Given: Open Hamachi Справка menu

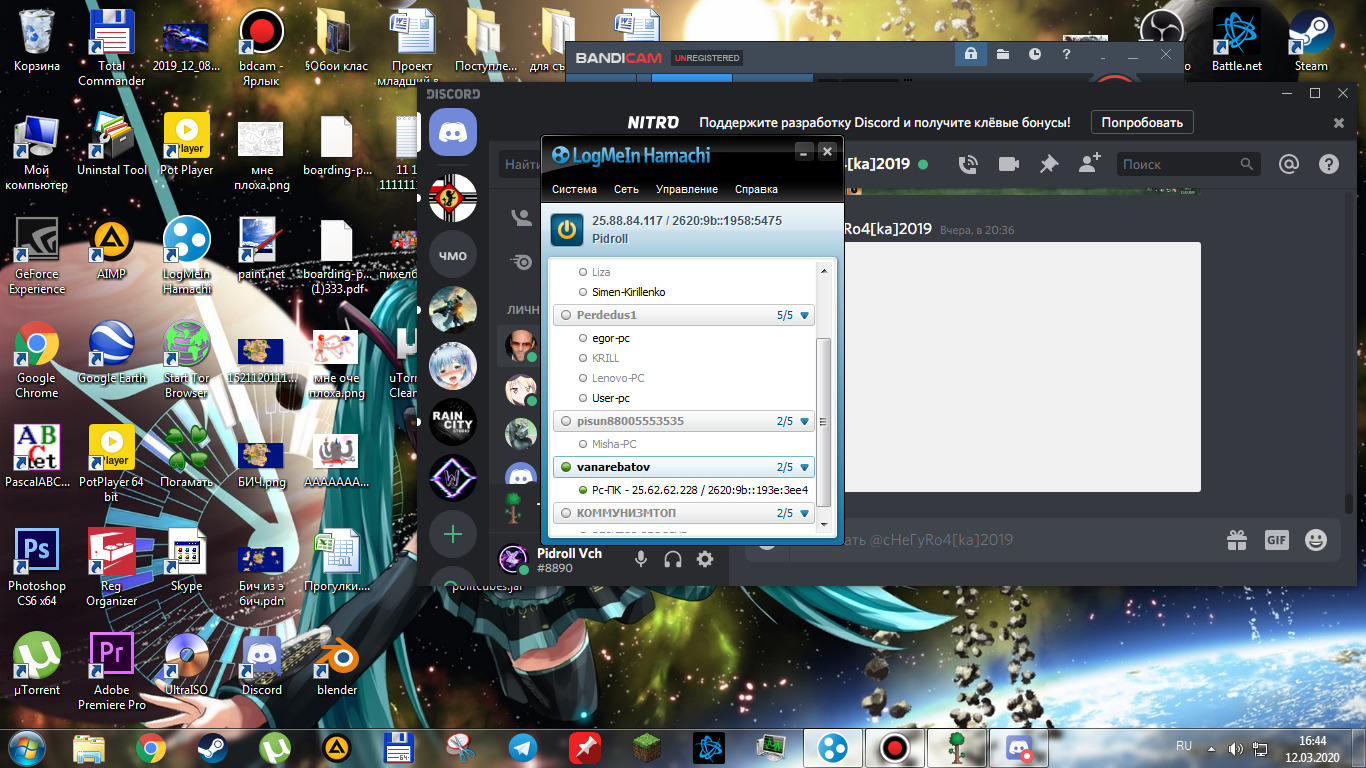Looking at the screenshot, I should (756, 189).
